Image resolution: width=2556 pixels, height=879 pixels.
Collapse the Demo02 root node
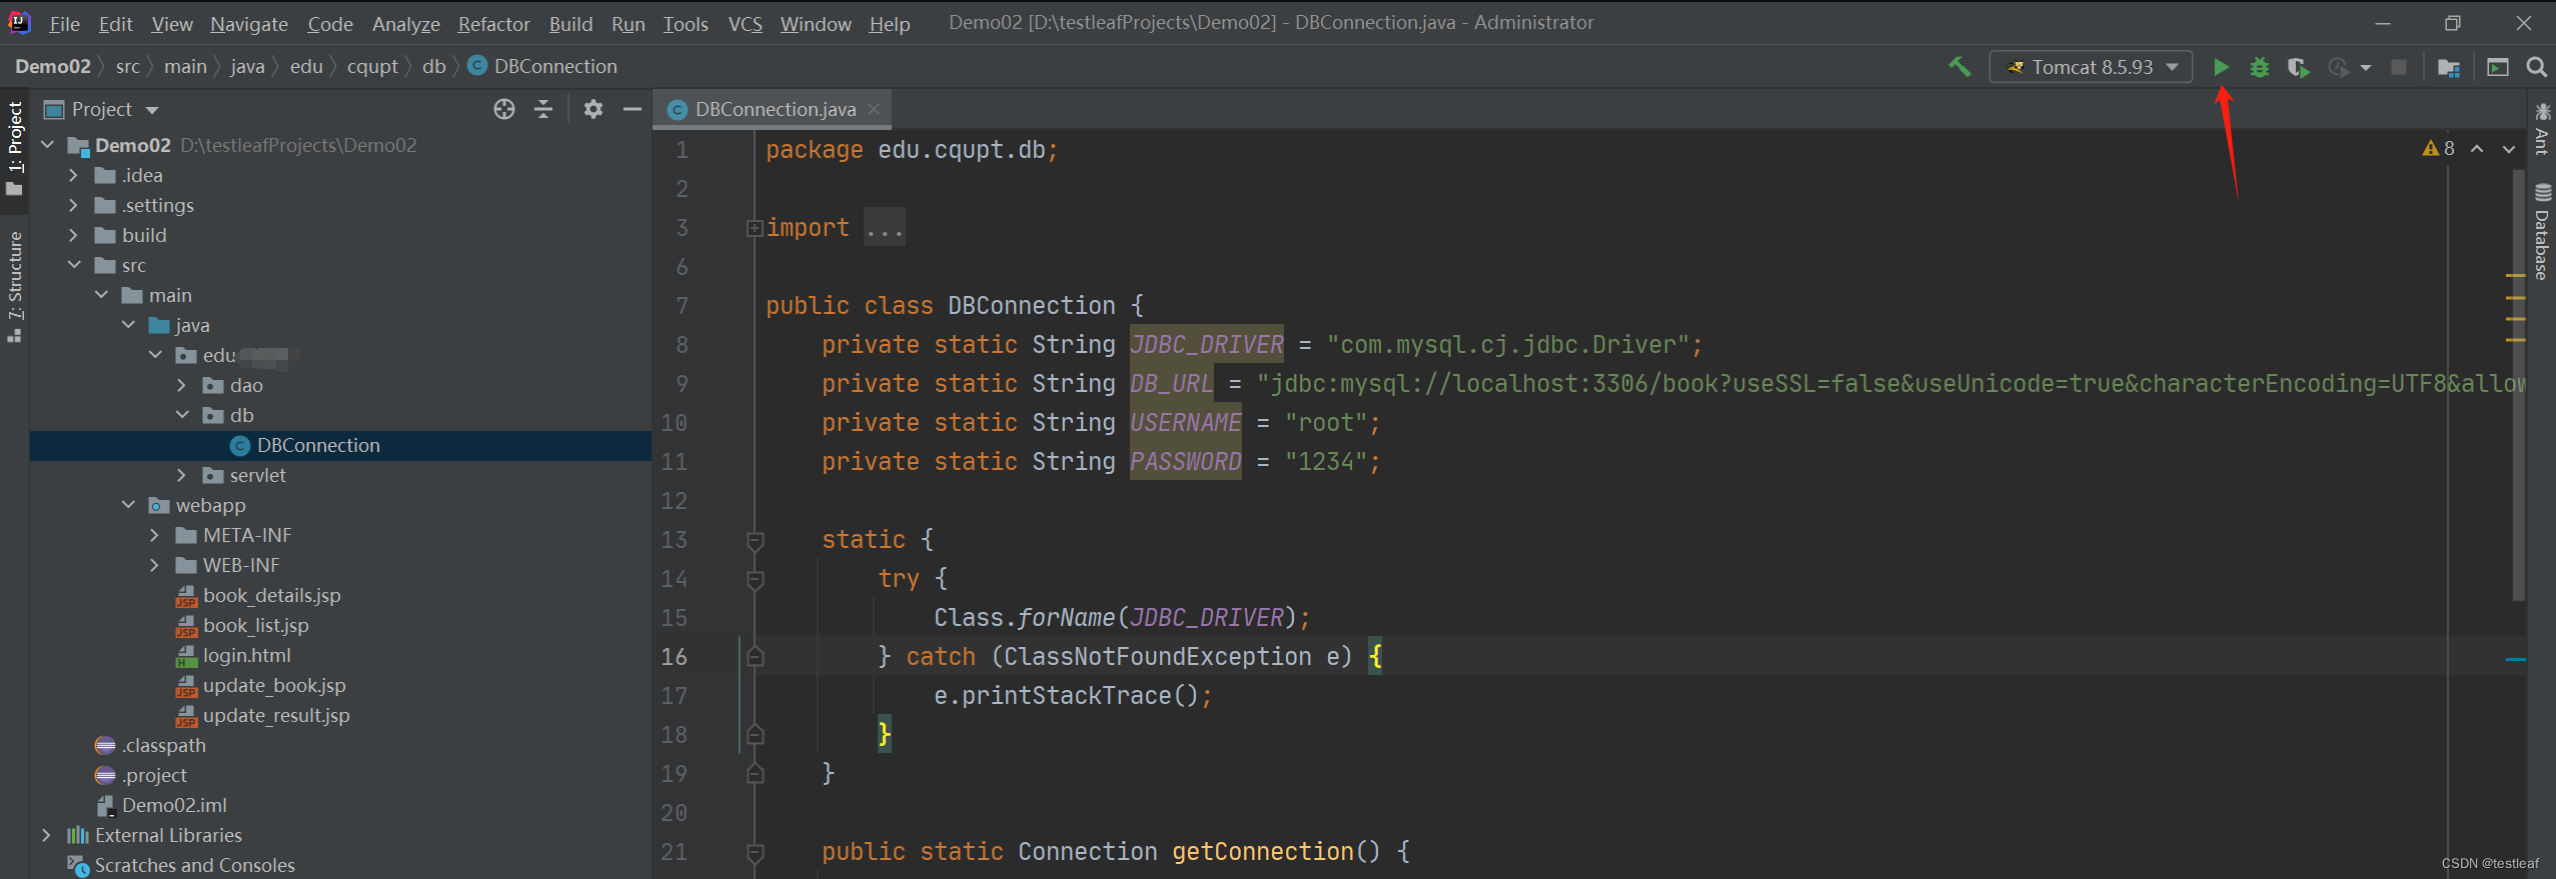coord(47,145)
